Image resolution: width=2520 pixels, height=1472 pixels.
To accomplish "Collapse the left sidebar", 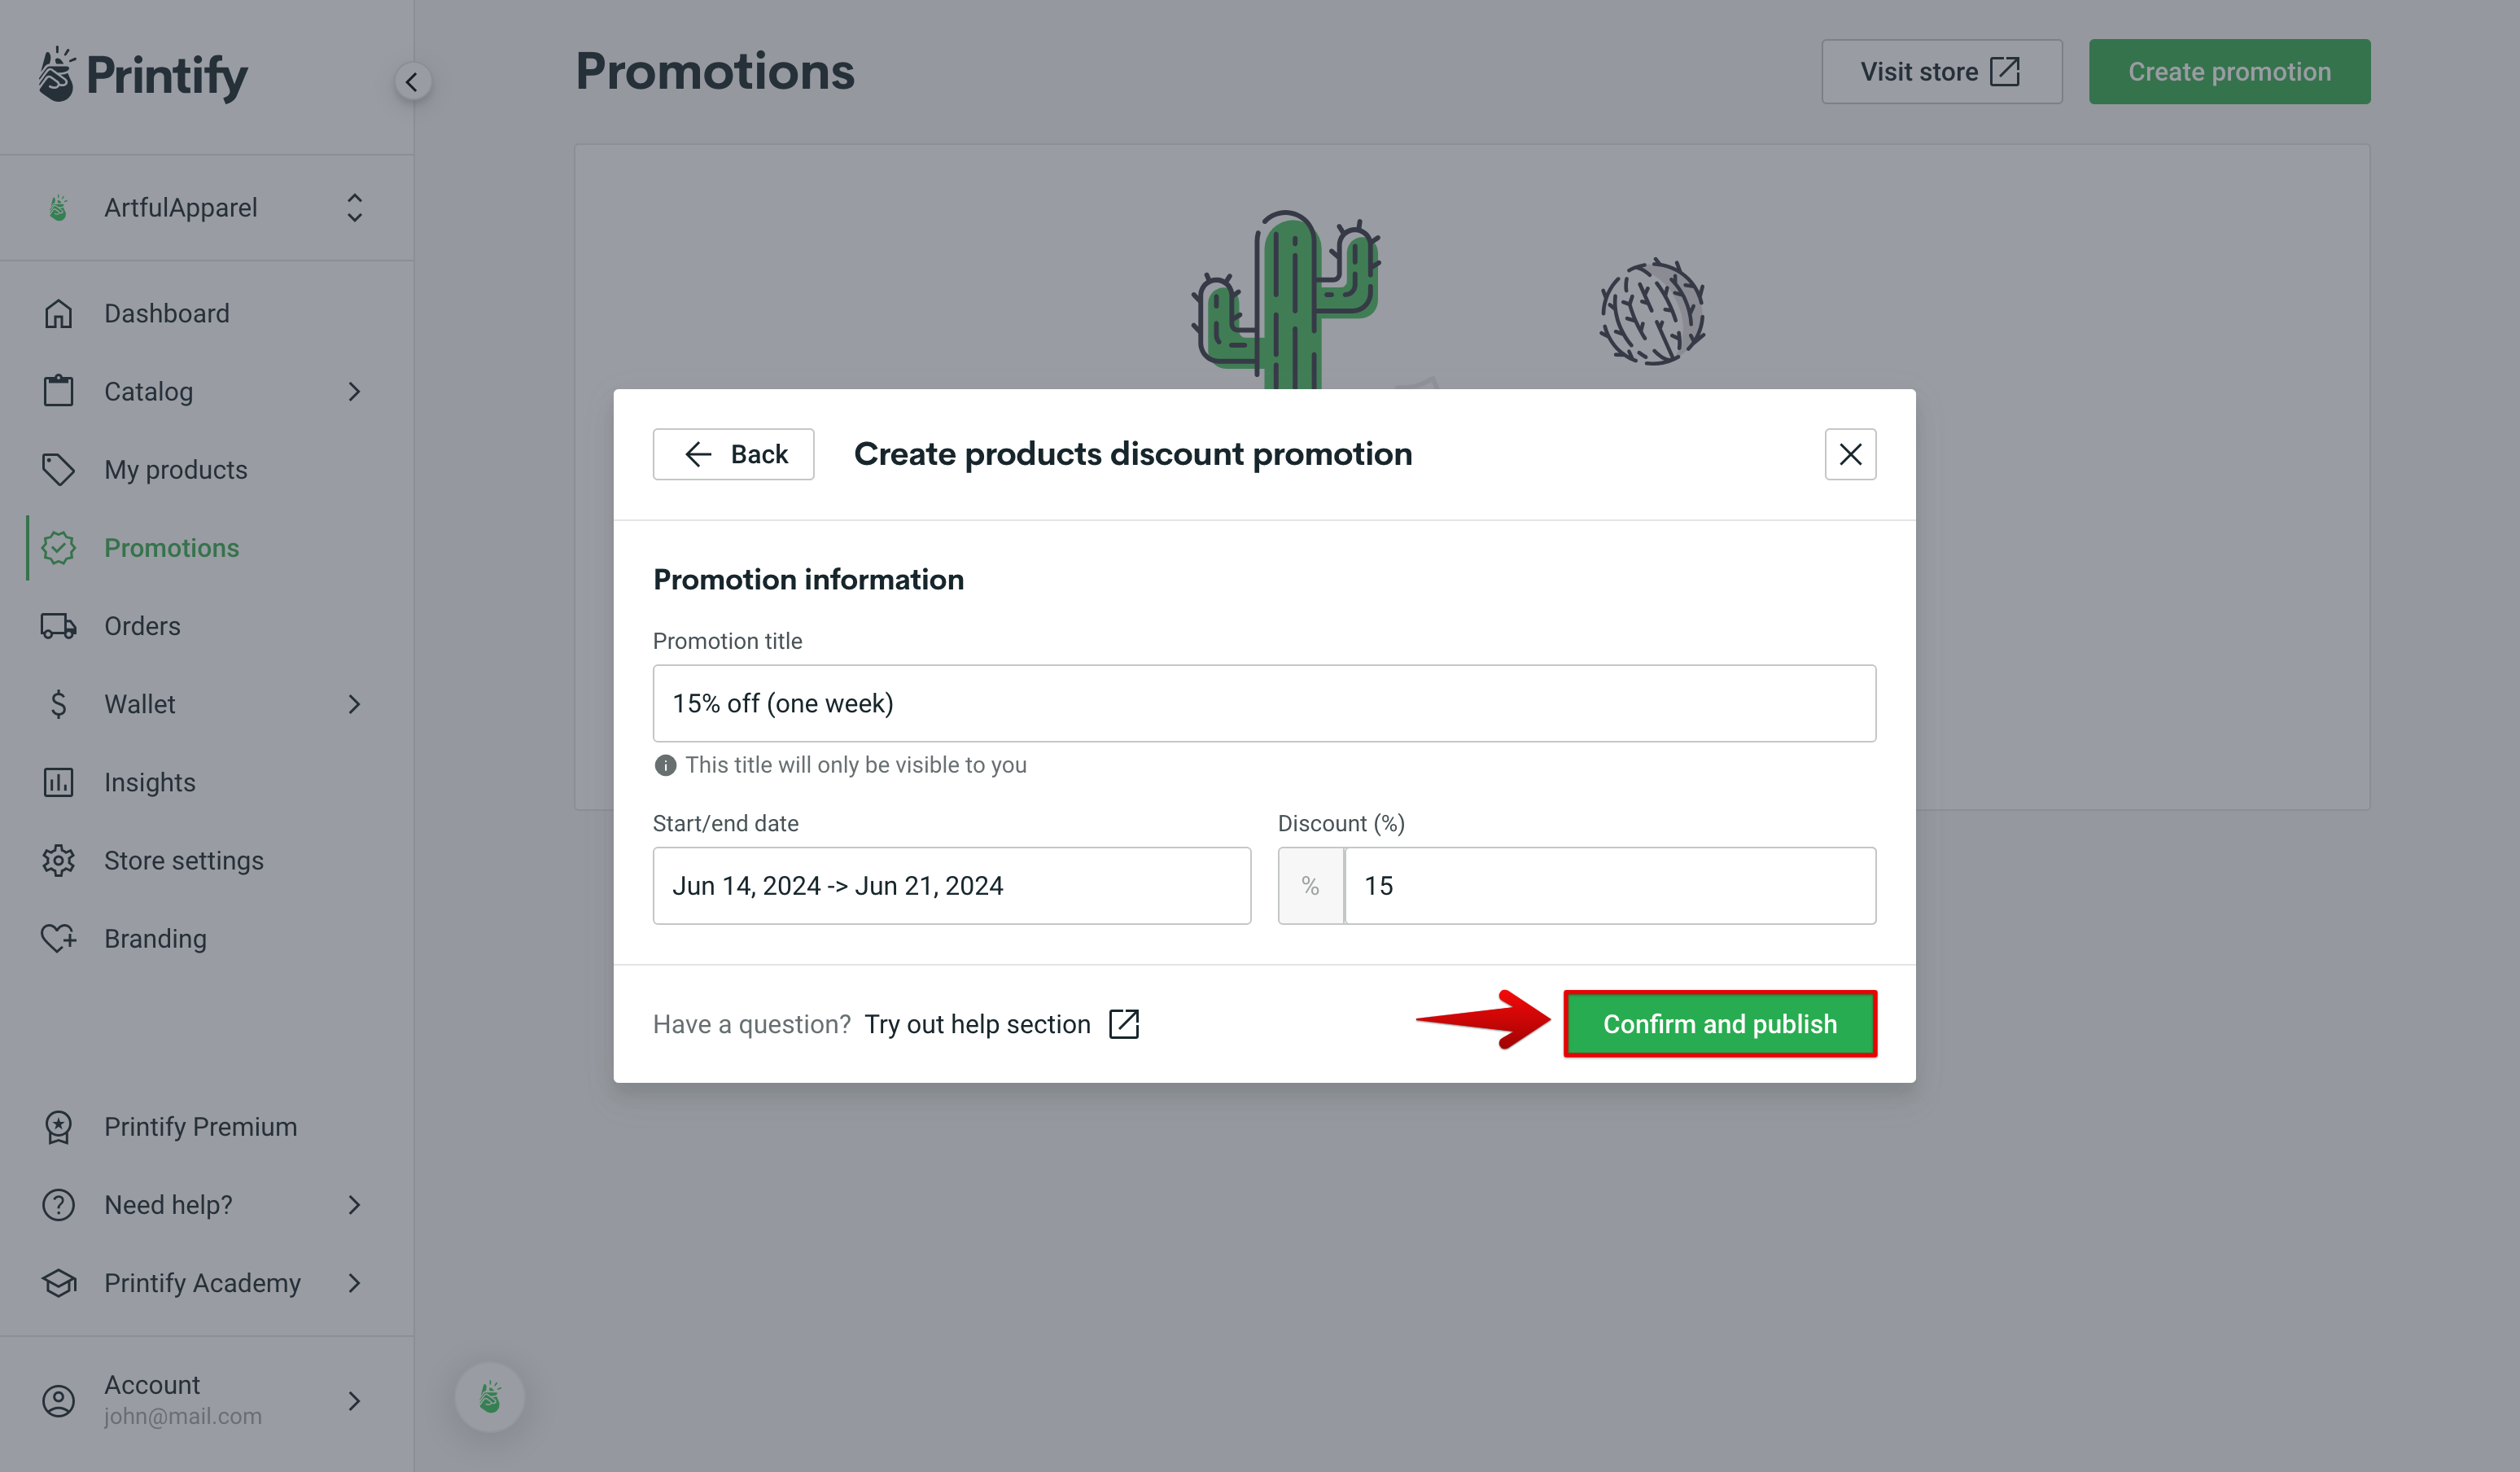I will [413, 81].
